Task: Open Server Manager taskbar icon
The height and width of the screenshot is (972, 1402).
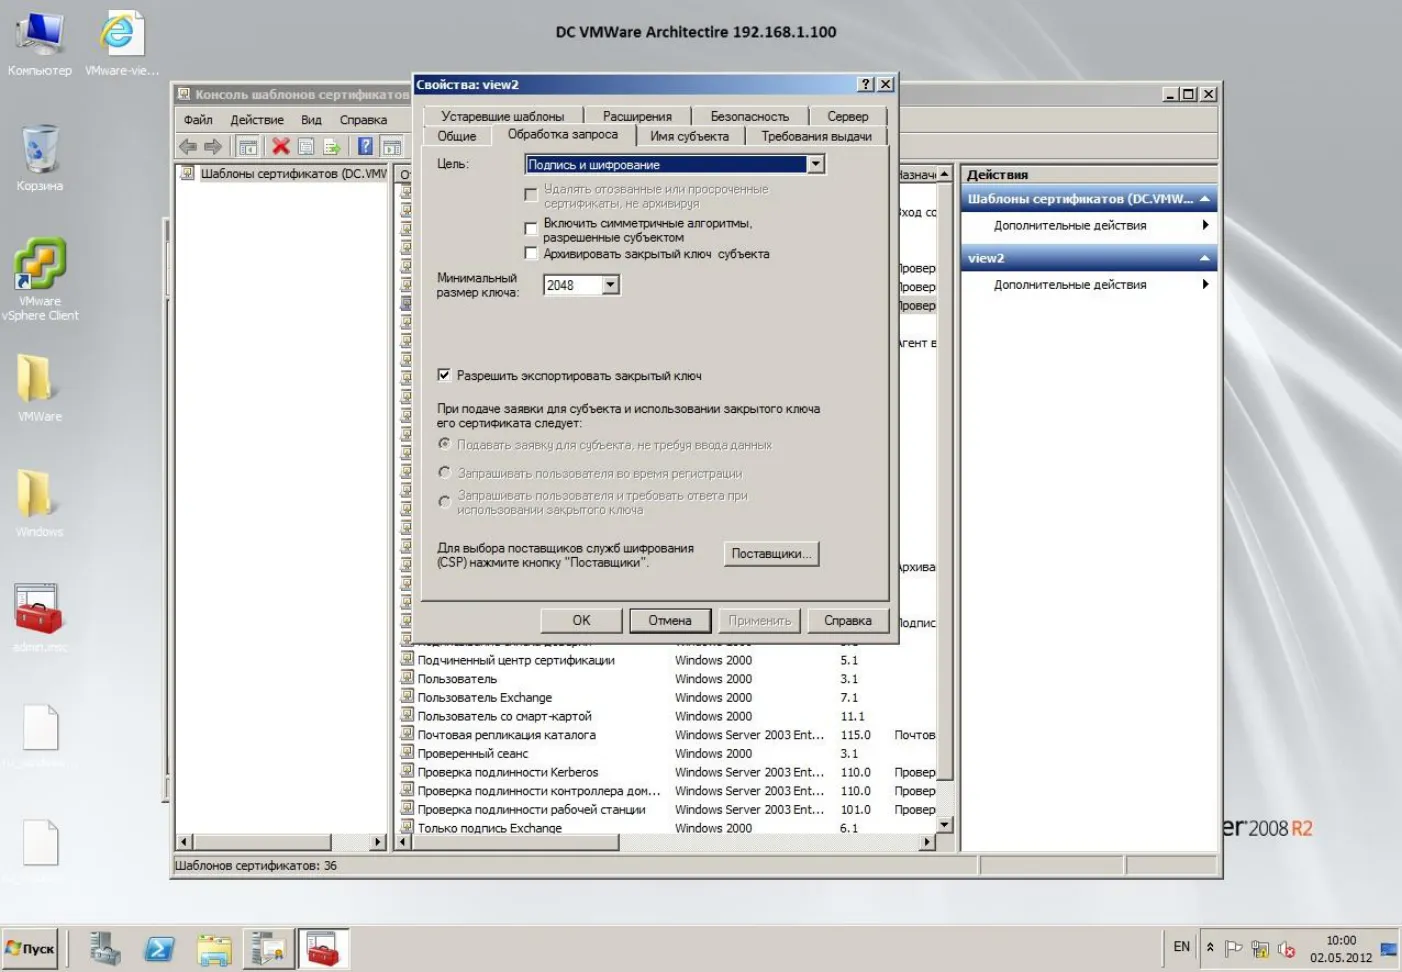Action: pos(104,949)
